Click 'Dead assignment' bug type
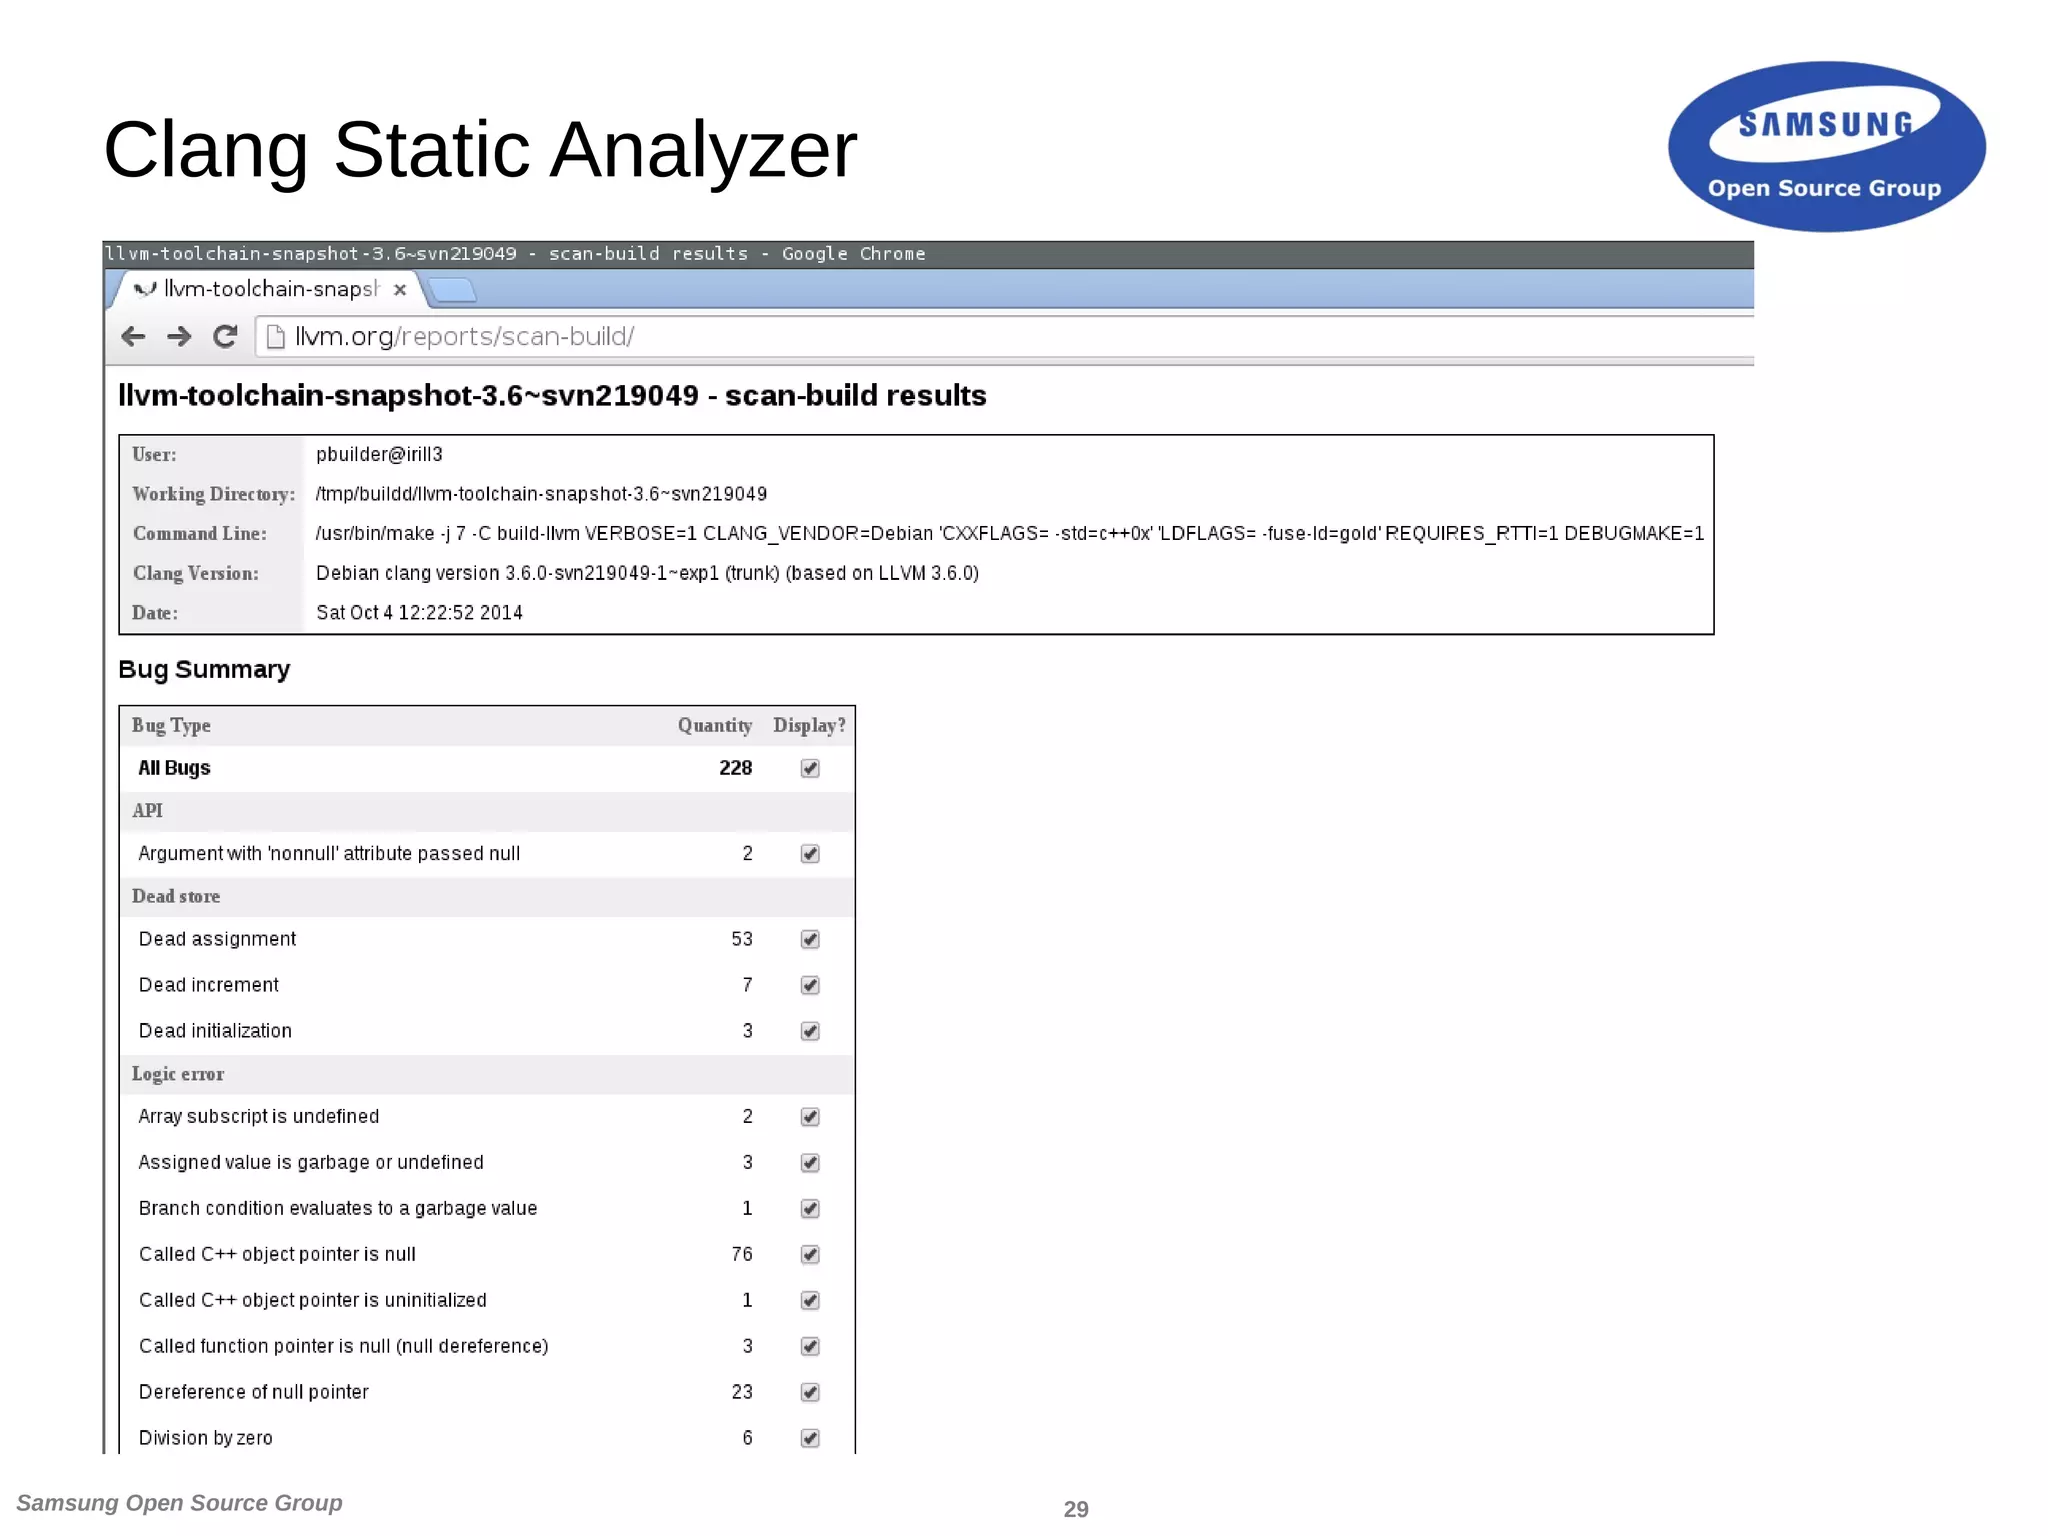Viewport: 2048px width, 1536px height. coord(217,939)
